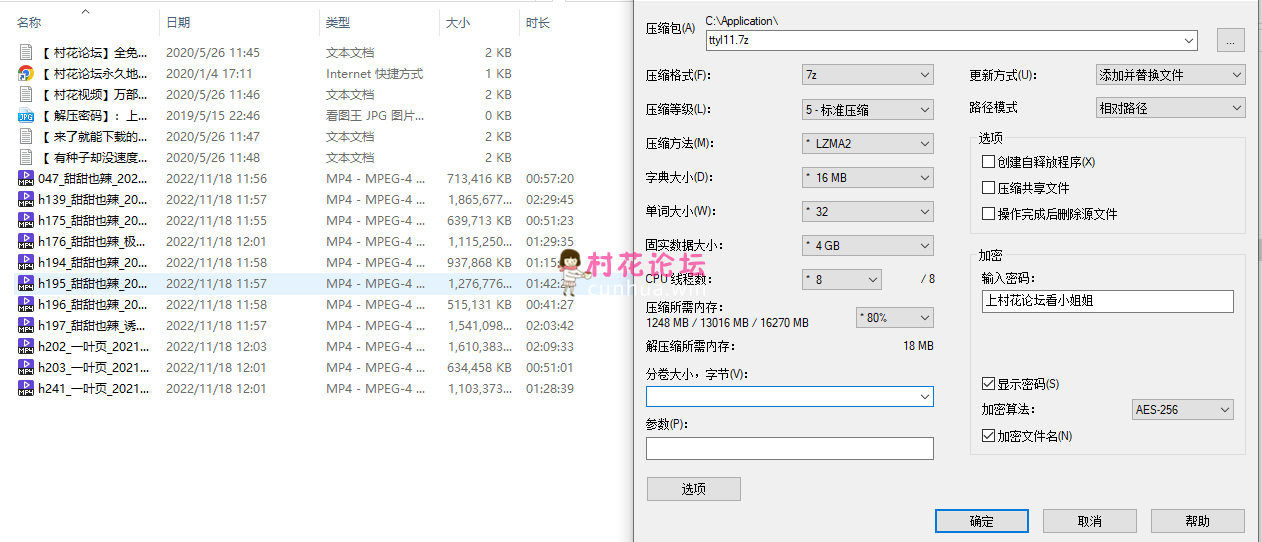Click the first text document icon in list
The image size is (1262, 542).
[x=26, y=53]
